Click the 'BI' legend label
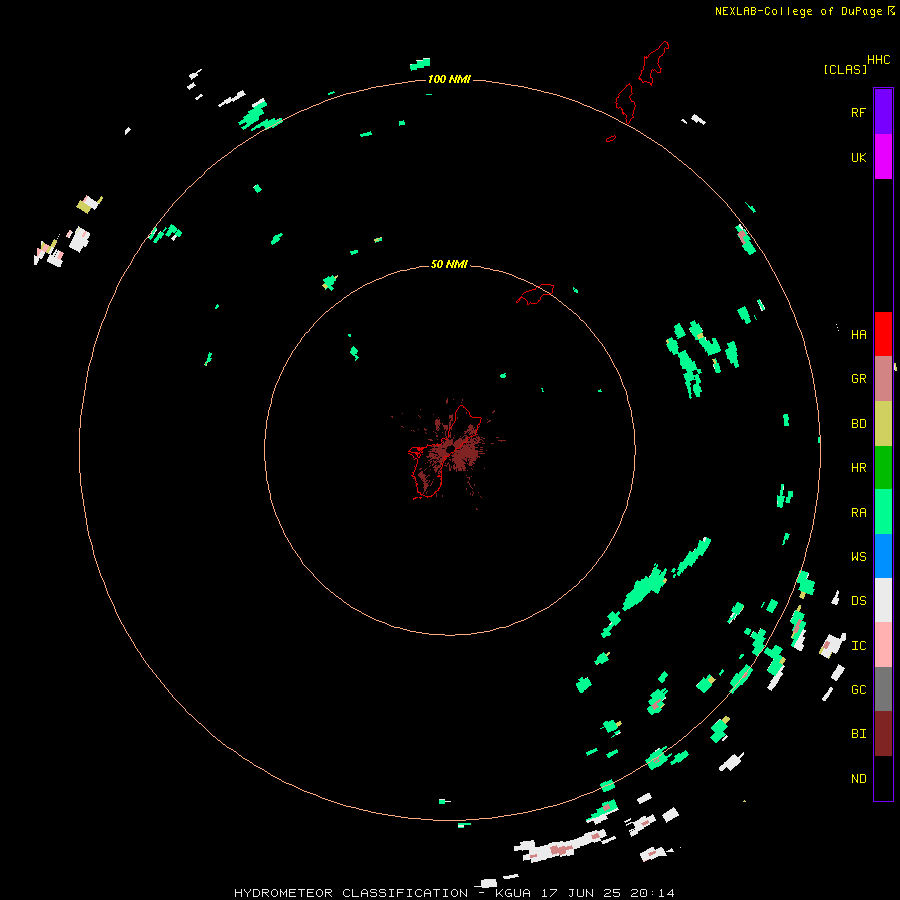The height and width of the screenshot is (900, 900). [x=858, y=734]
